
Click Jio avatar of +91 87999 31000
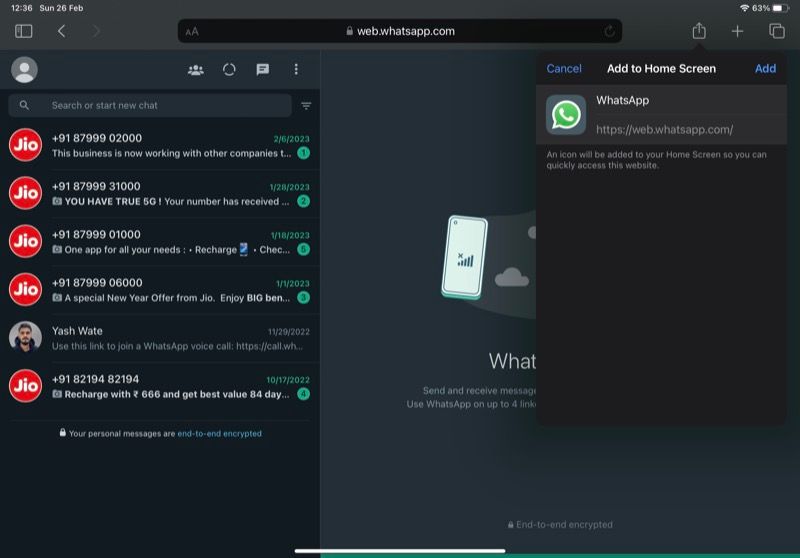click(x=25, y=193)
